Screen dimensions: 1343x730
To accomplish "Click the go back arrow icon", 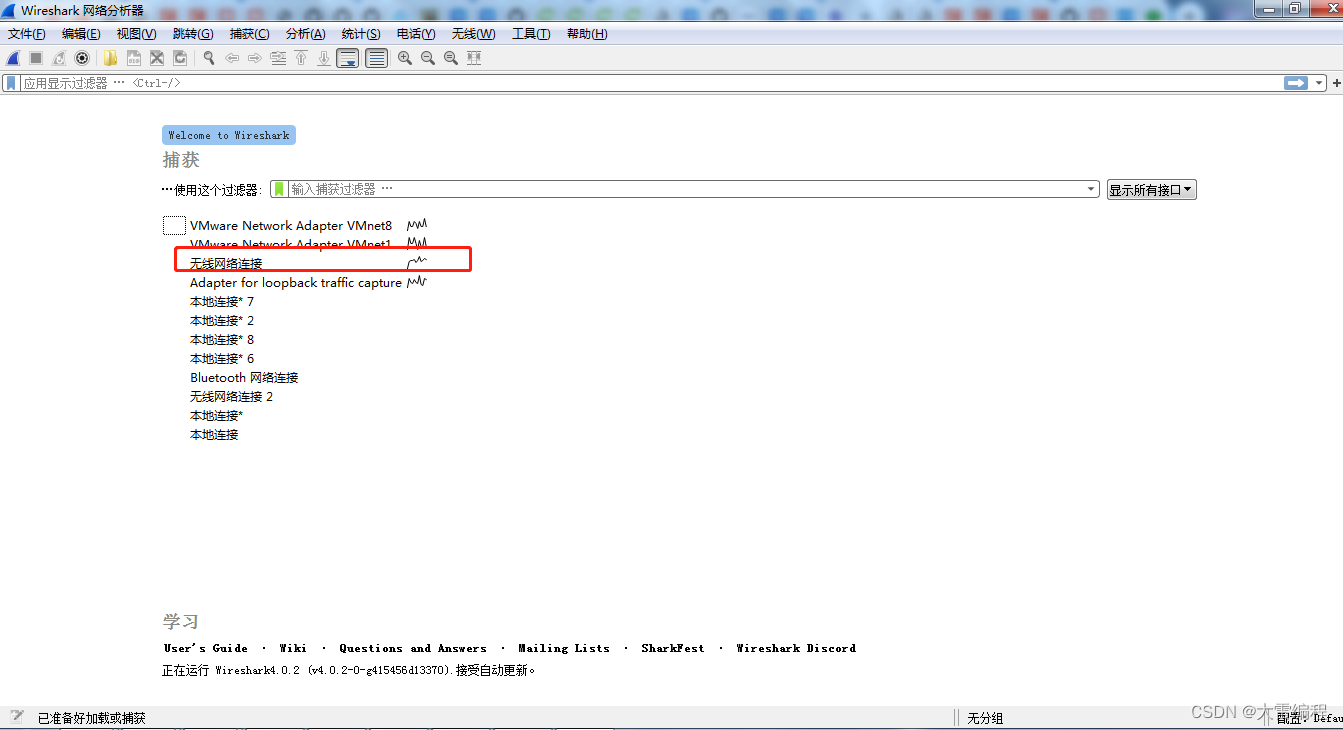I will (232, 58).
